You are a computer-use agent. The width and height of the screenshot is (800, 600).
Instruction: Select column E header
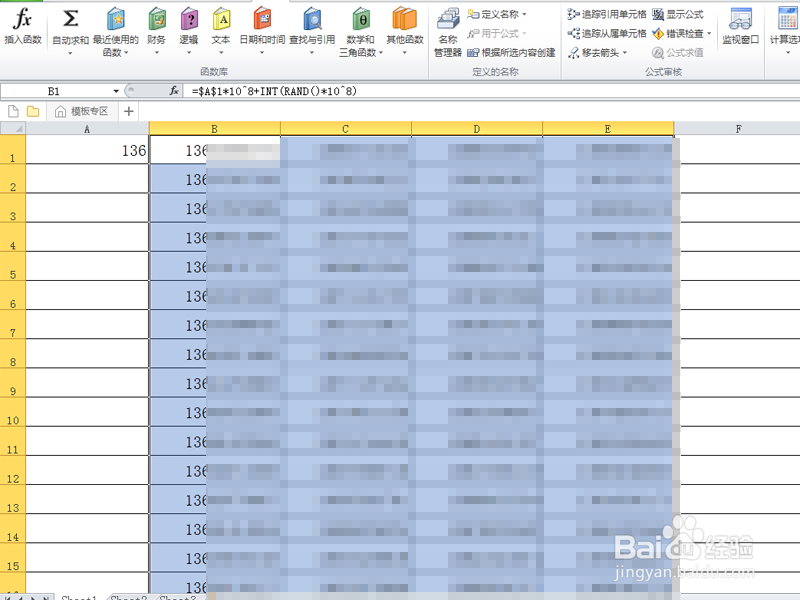[x=608, y=129]
